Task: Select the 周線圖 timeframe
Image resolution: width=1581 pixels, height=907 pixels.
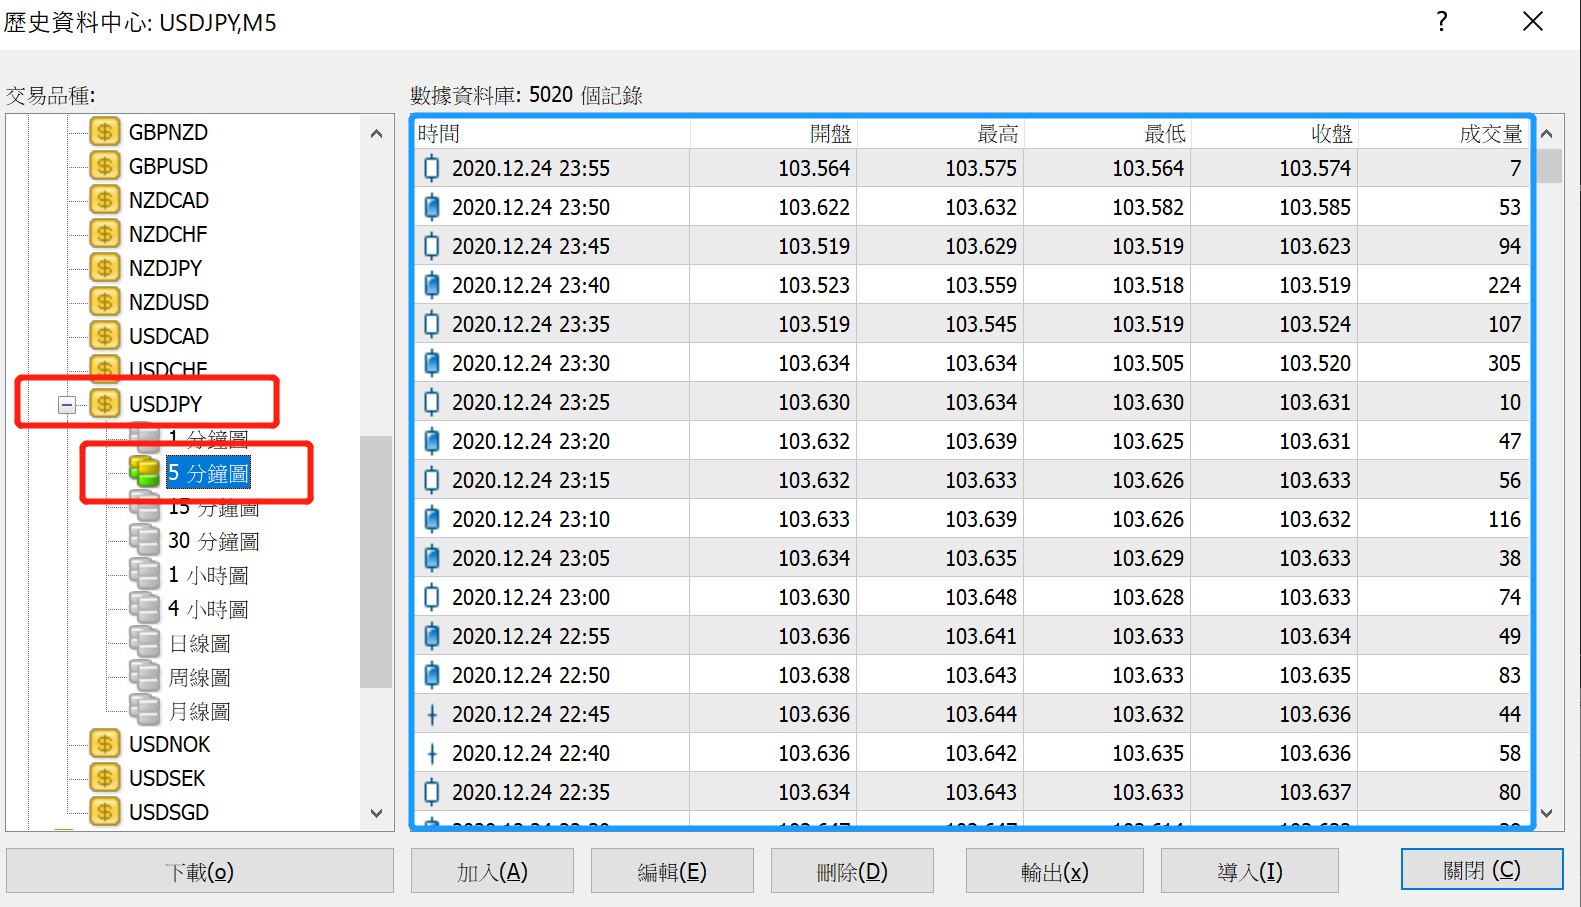Action: point(199,677)
